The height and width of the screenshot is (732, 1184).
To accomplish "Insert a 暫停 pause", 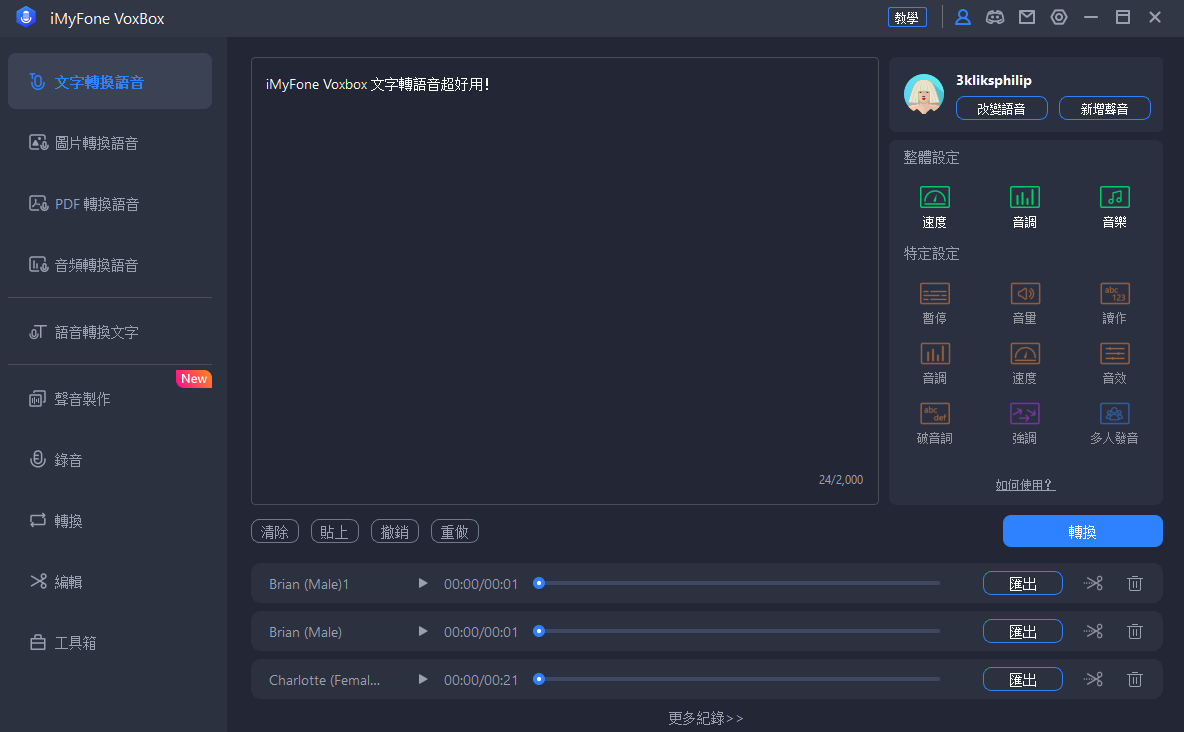I will click(x=934, y=303).
